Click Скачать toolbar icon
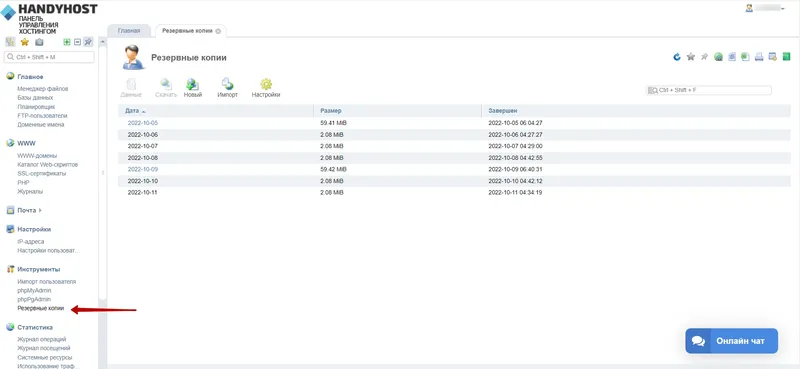Image resolution: width=800 pixels, height=369 pixels. coord(166,88)
